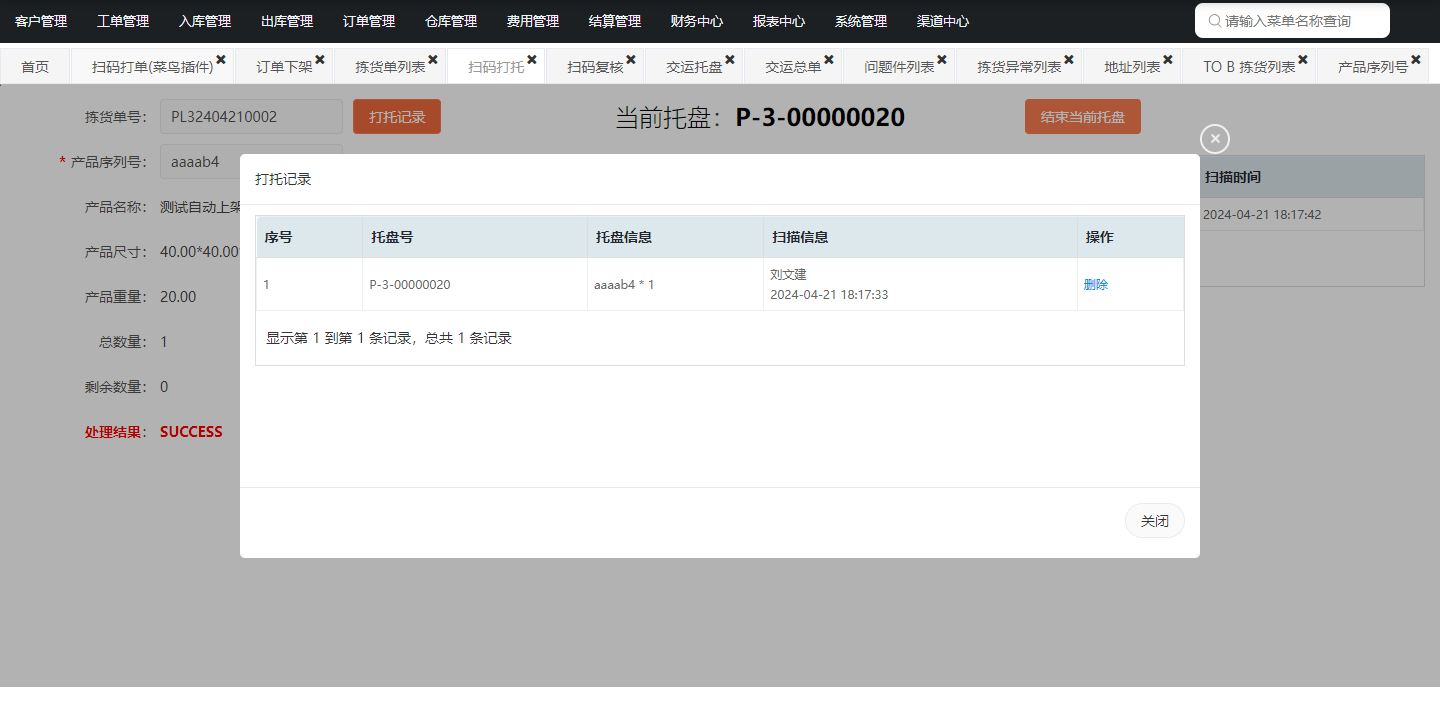Click the 关闭 button in the dialog
This screenshot has width=1440, height=703.
click(x=1155, y=521)
